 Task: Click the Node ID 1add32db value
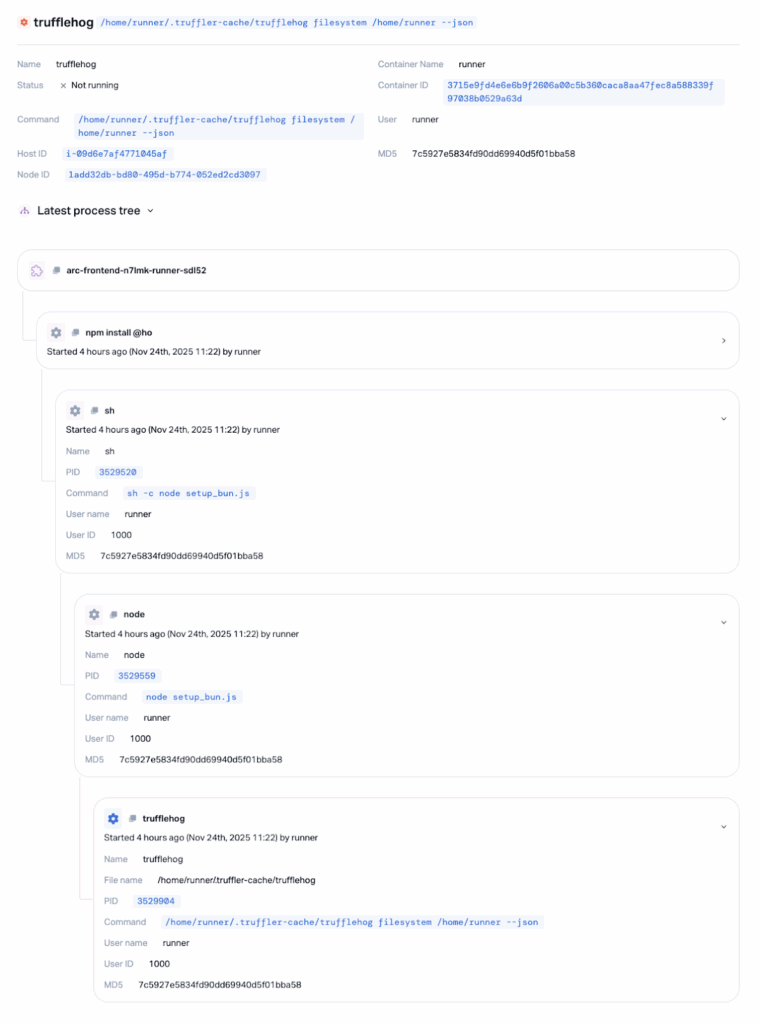coord(164,174)
